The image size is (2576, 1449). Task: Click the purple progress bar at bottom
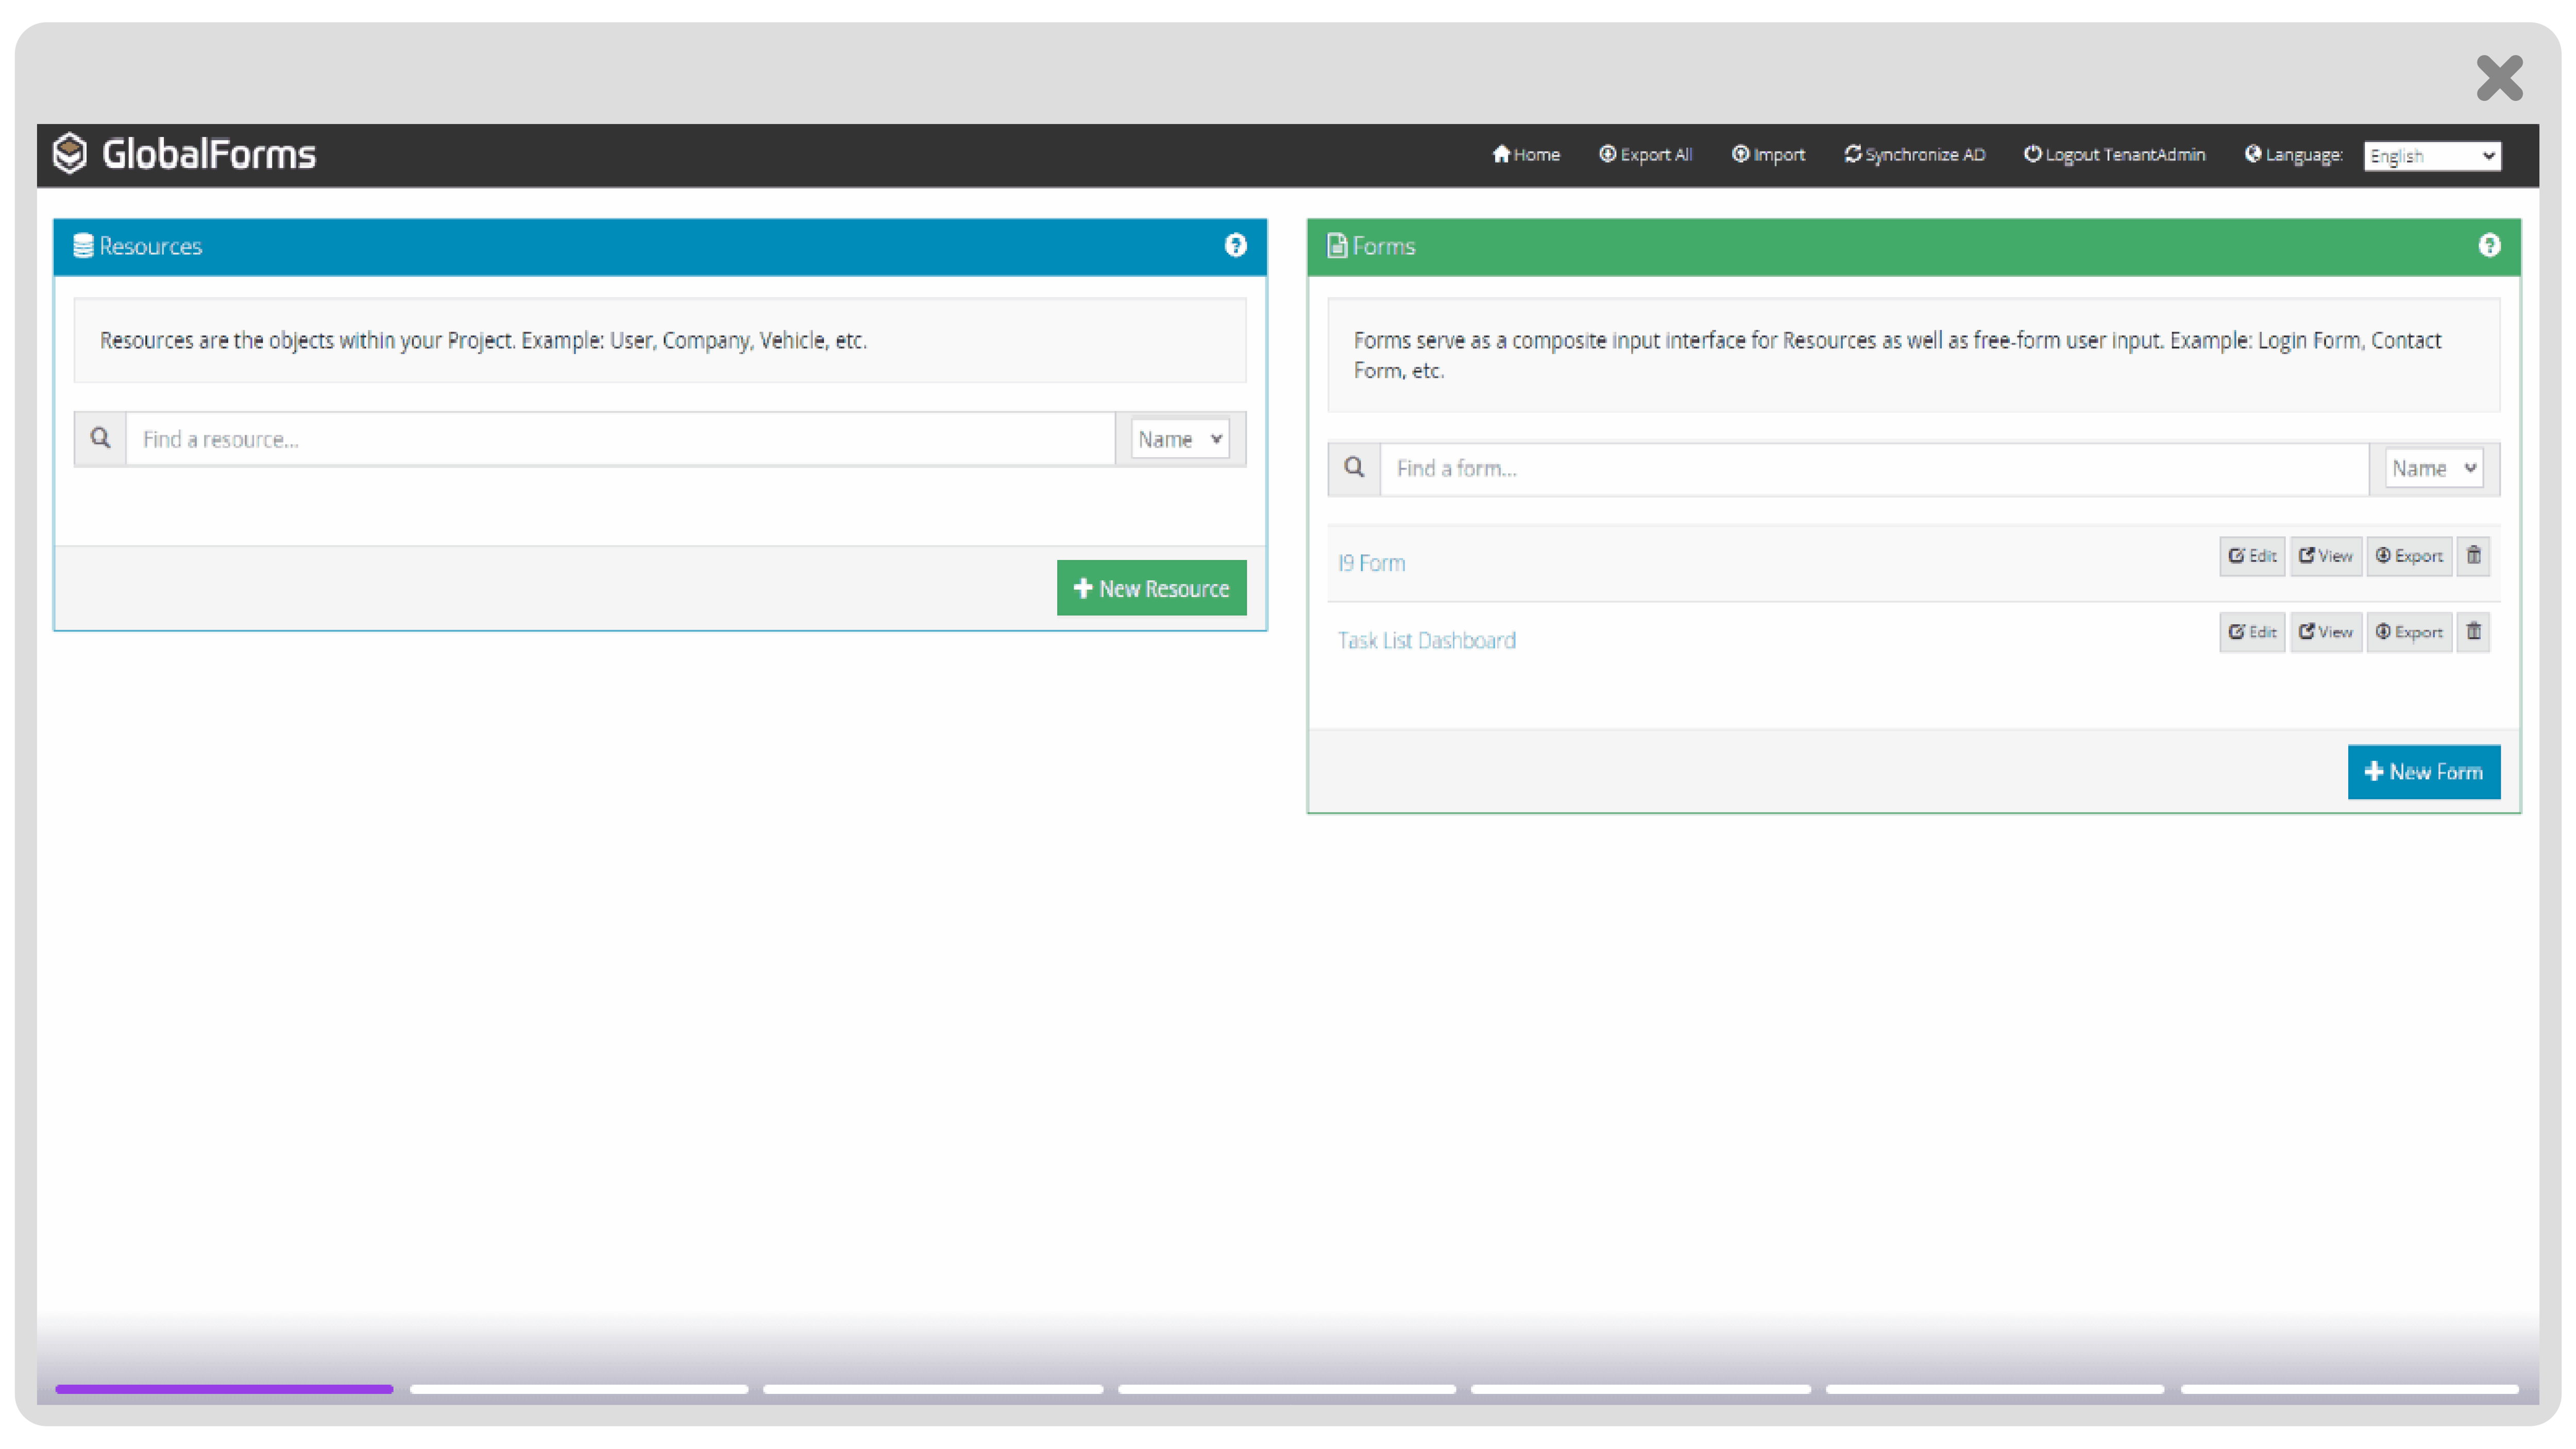(x=224, y=1389)
